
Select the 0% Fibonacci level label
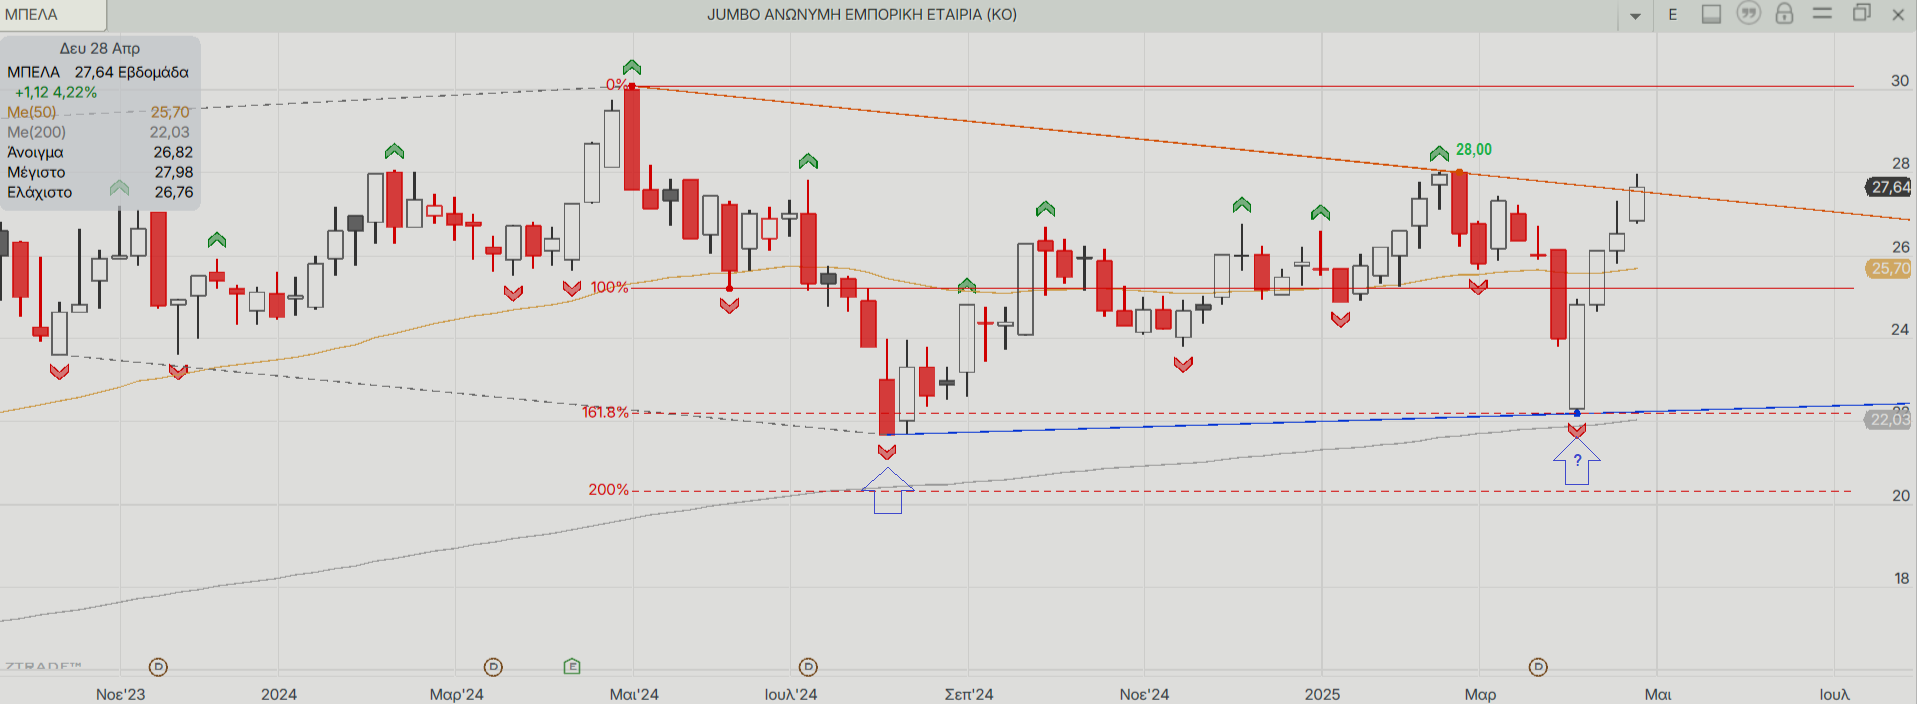click(616, 85)
